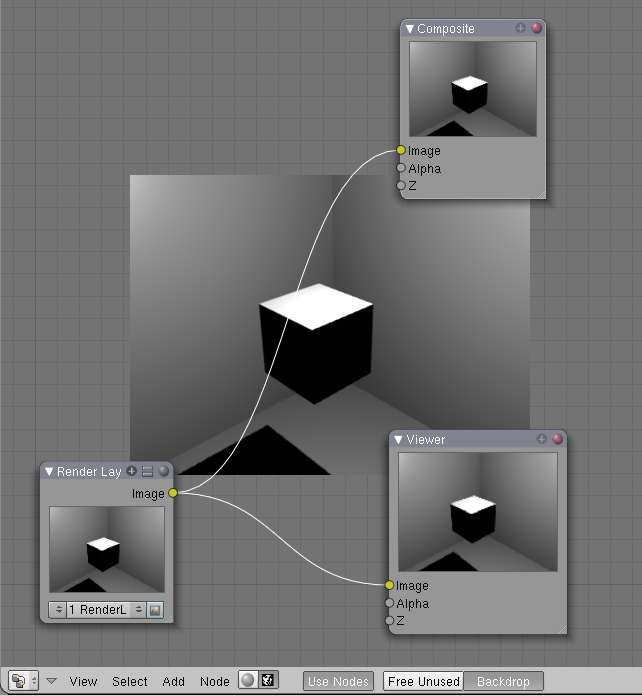Toggle the Use Nodes button
The height and width of the screenshot is (696, 642).
[x=338, y=681]
